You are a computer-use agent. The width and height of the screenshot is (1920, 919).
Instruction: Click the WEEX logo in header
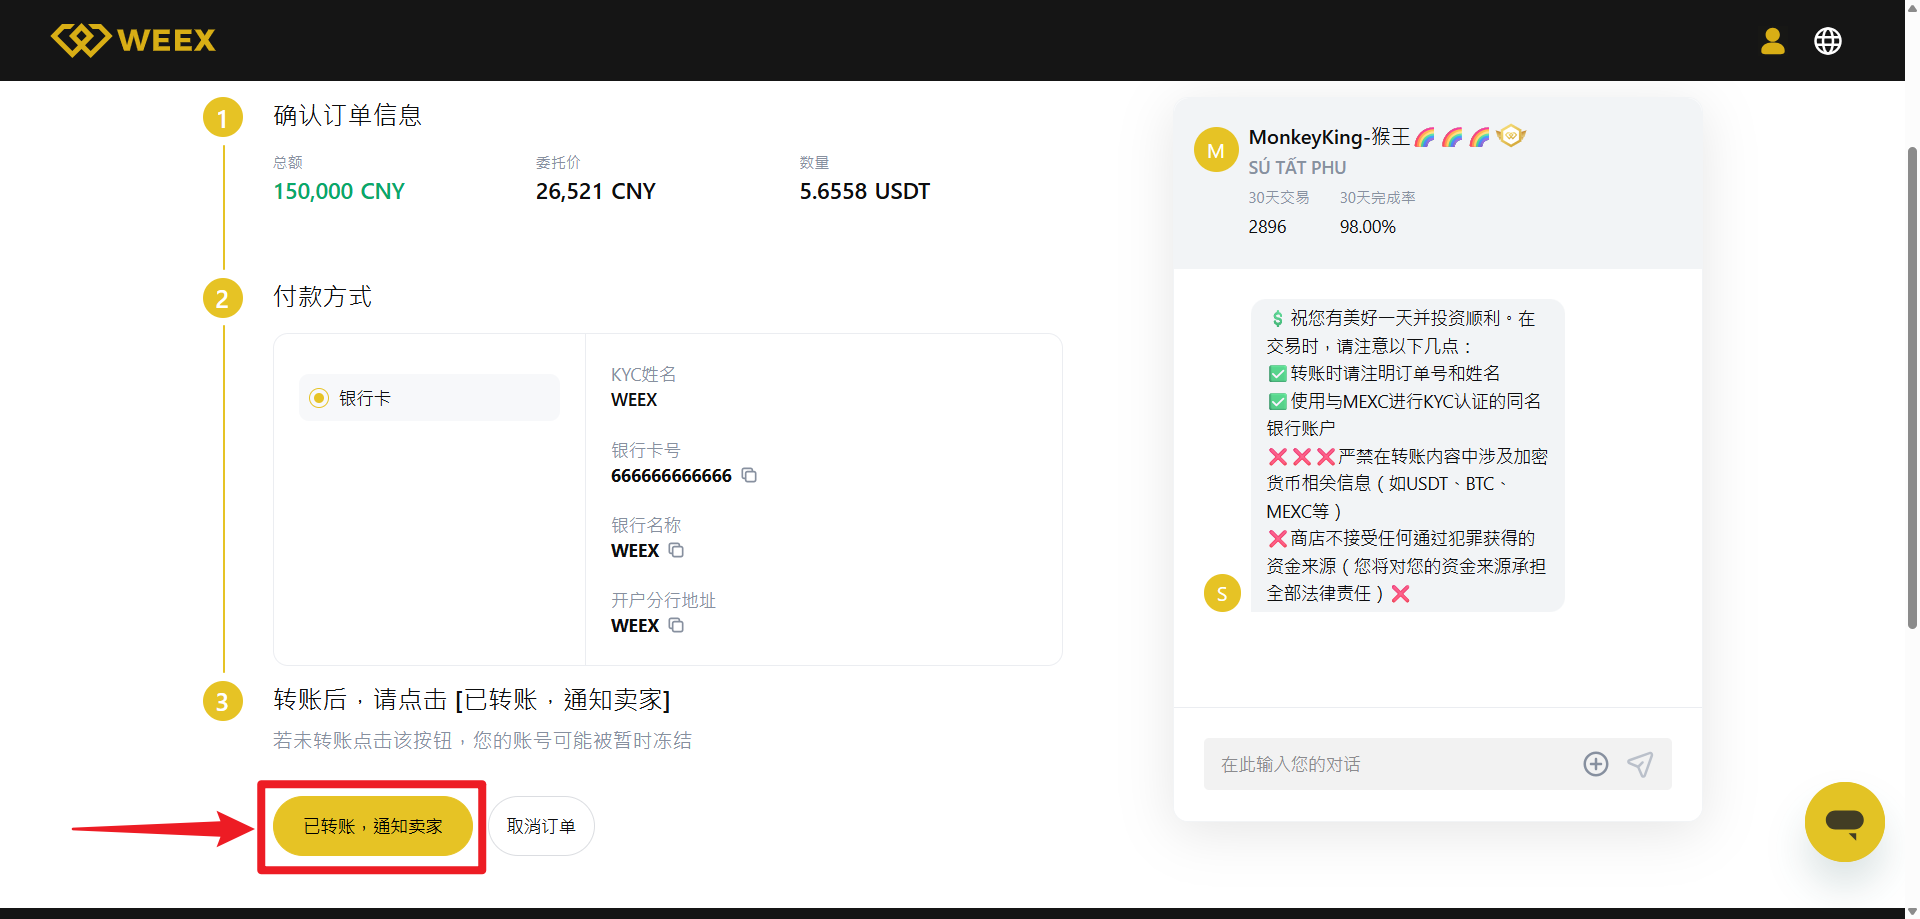click(133, 40)
